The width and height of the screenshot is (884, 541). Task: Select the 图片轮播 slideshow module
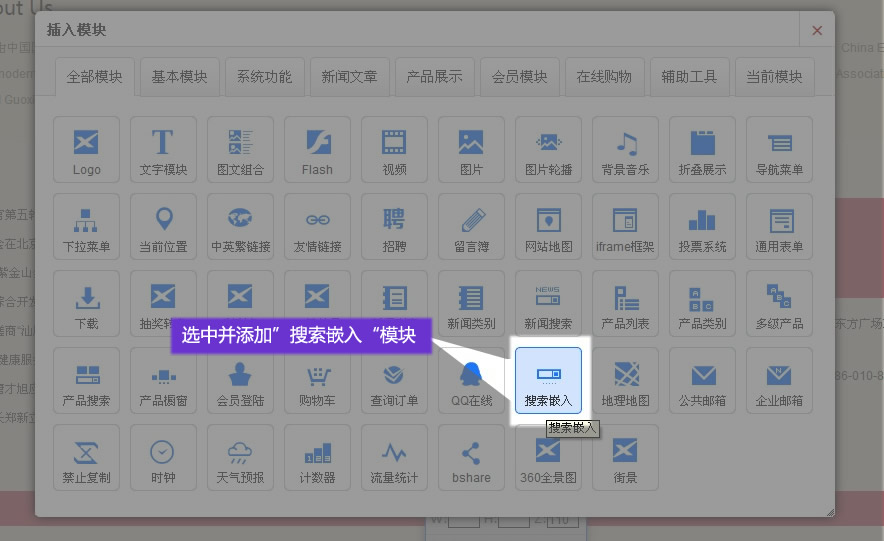(x=549, y=149)
